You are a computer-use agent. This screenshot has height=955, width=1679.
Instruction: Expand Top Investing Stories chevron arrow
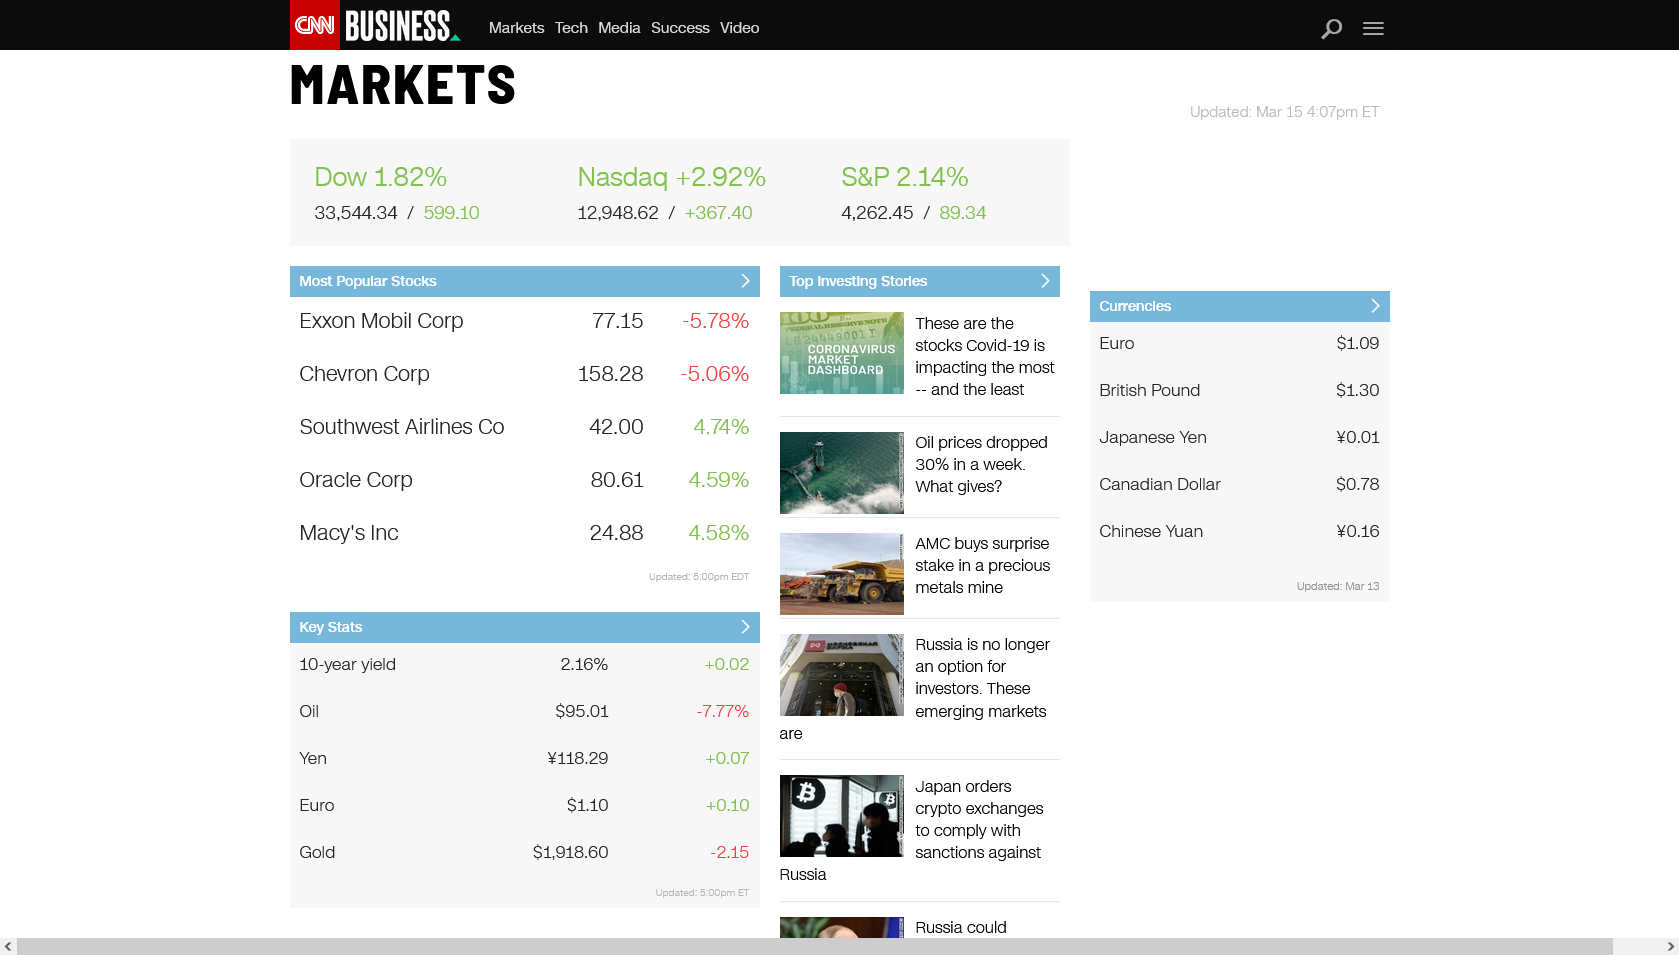click(x=1045, y=281)
